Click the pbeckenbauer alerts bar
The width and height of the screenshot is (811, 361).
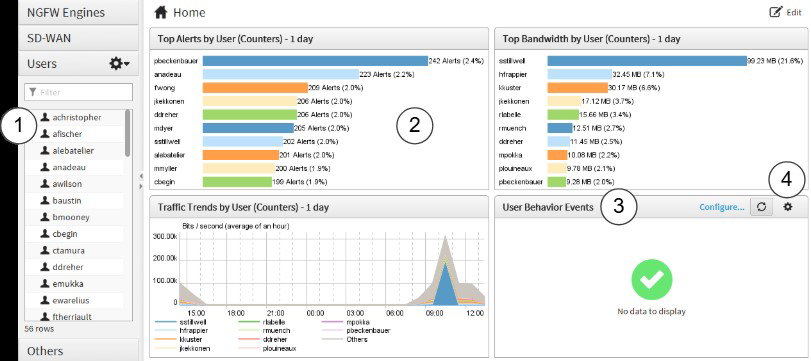(x=315, y=61)
